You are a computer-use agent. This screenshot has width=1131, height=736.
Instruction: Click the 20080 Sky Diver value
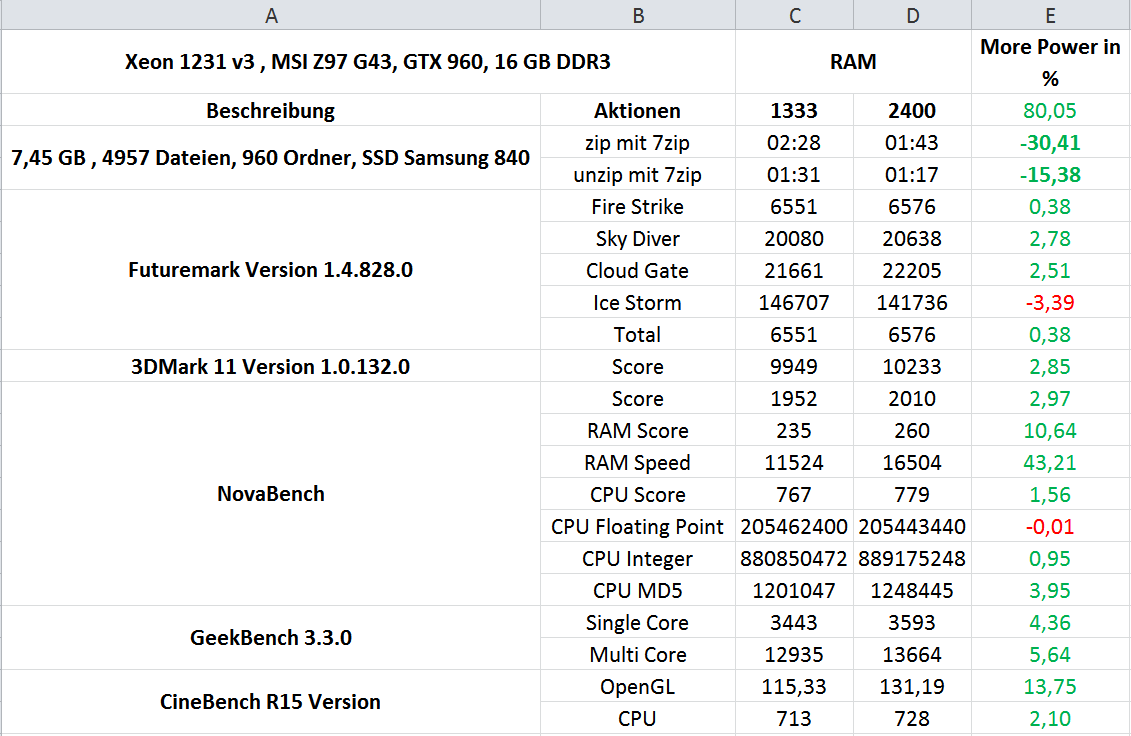[x=794, y=238]
